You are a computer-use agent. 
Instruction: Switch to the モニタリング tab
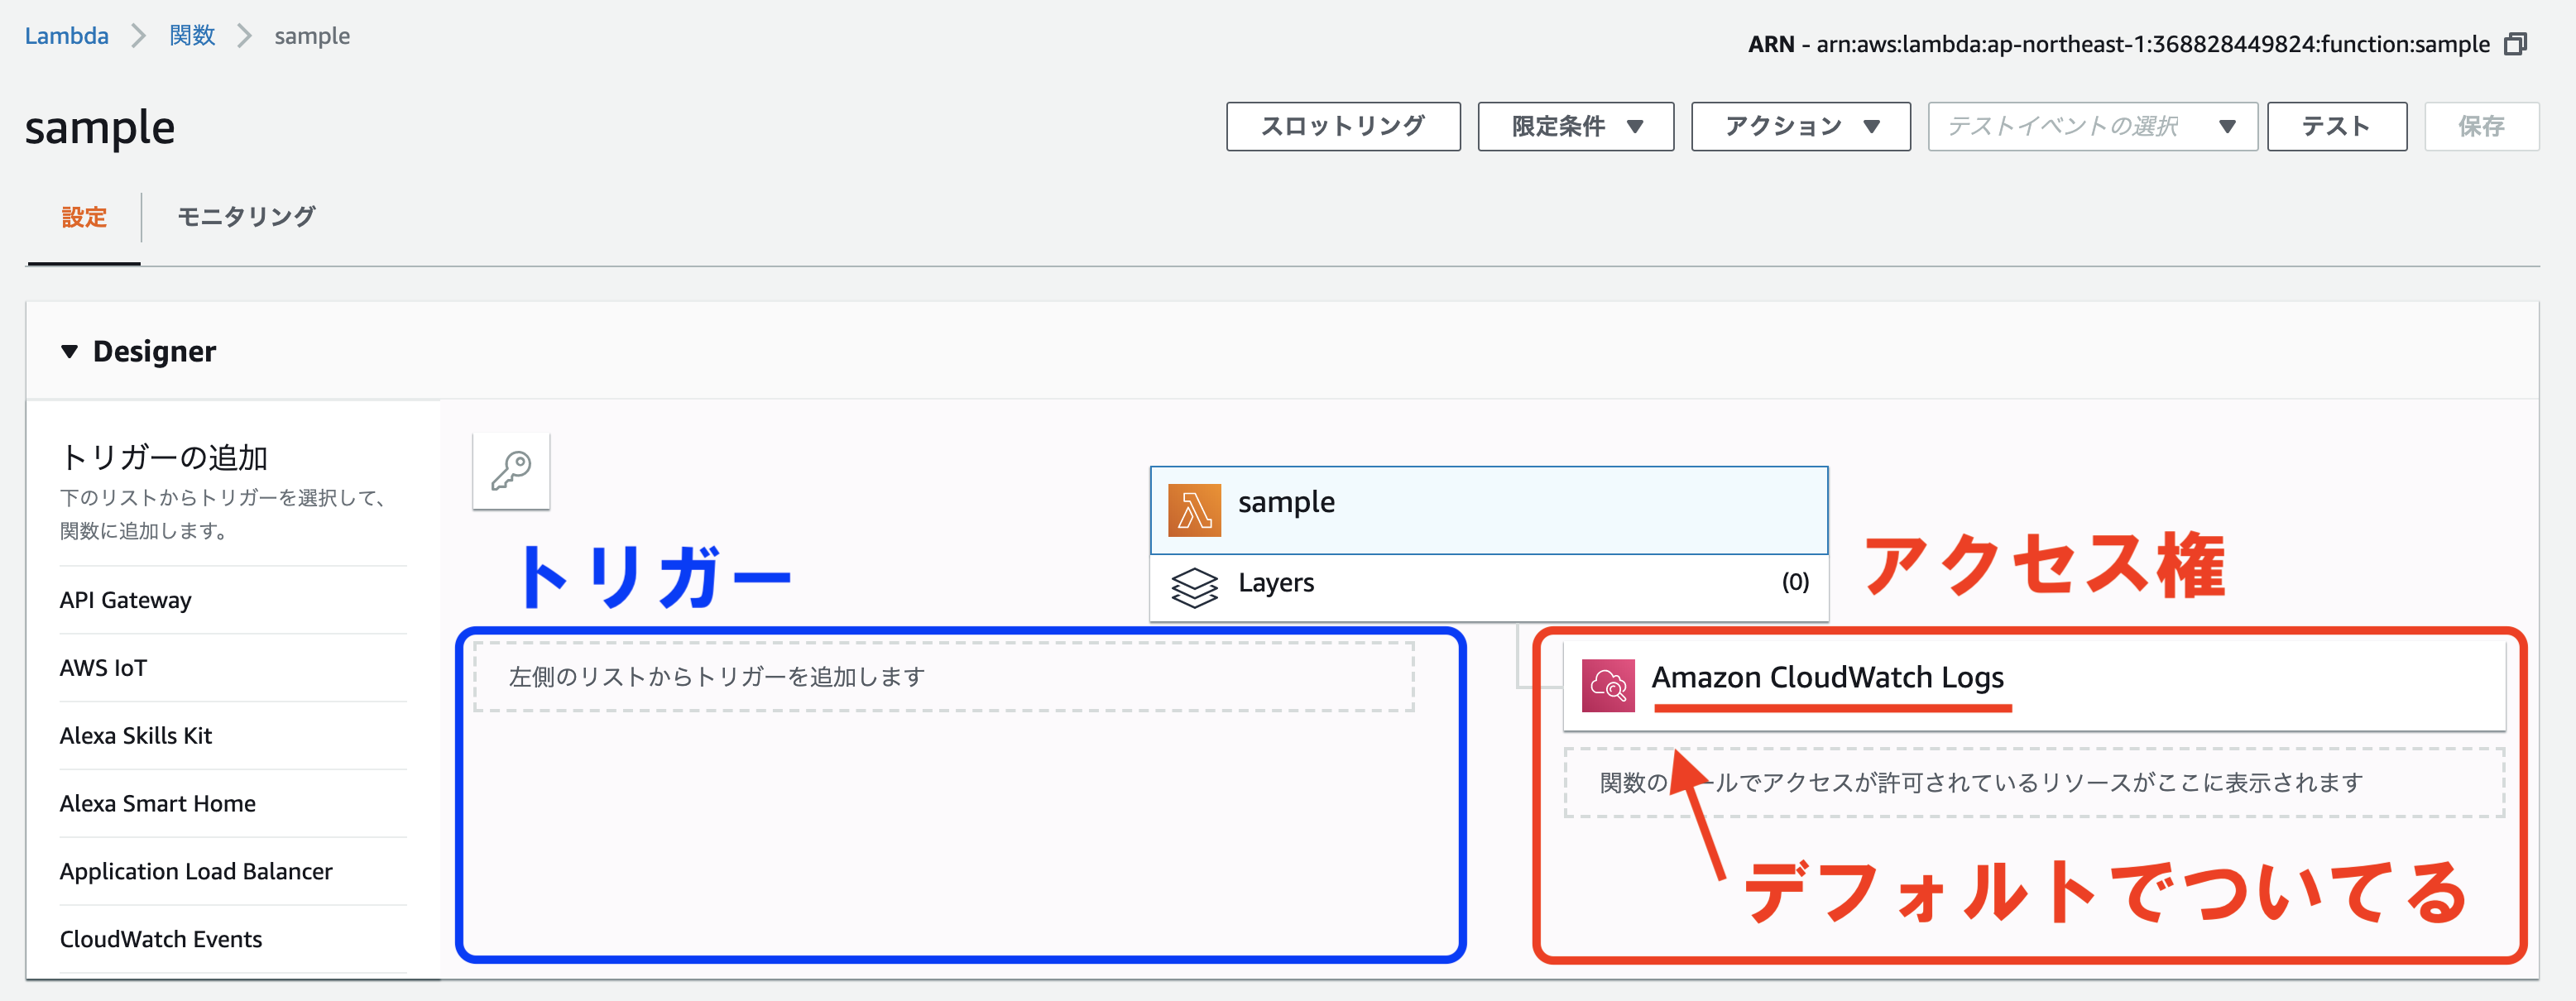point(246,217)
